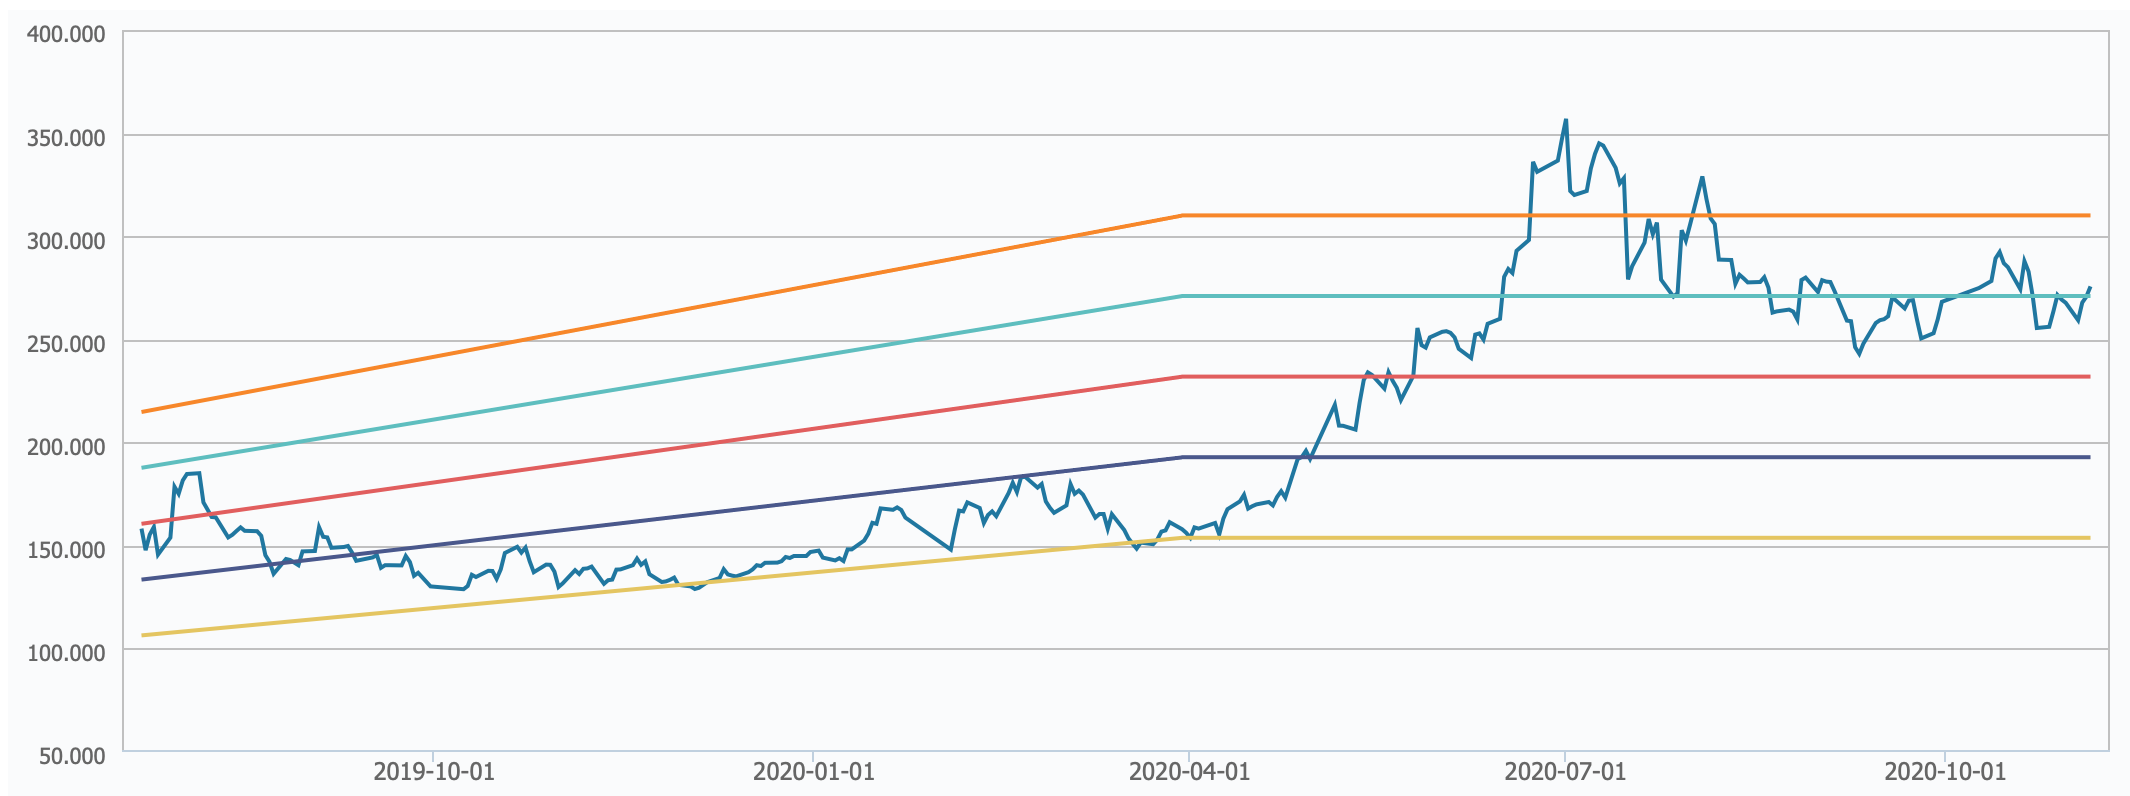
Task: Select the teal line's bend point
Action: coord(1183,296)
